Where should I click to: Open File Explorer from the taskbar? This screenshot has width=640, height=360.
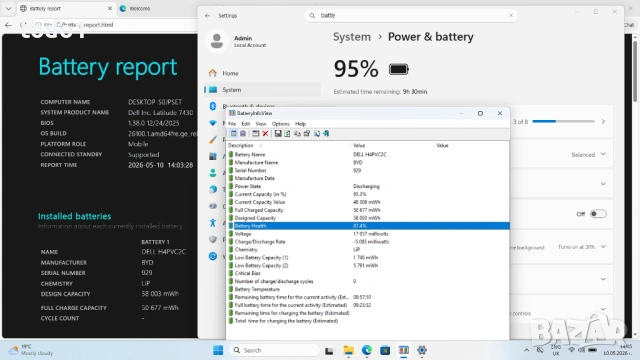click(349, 350)
